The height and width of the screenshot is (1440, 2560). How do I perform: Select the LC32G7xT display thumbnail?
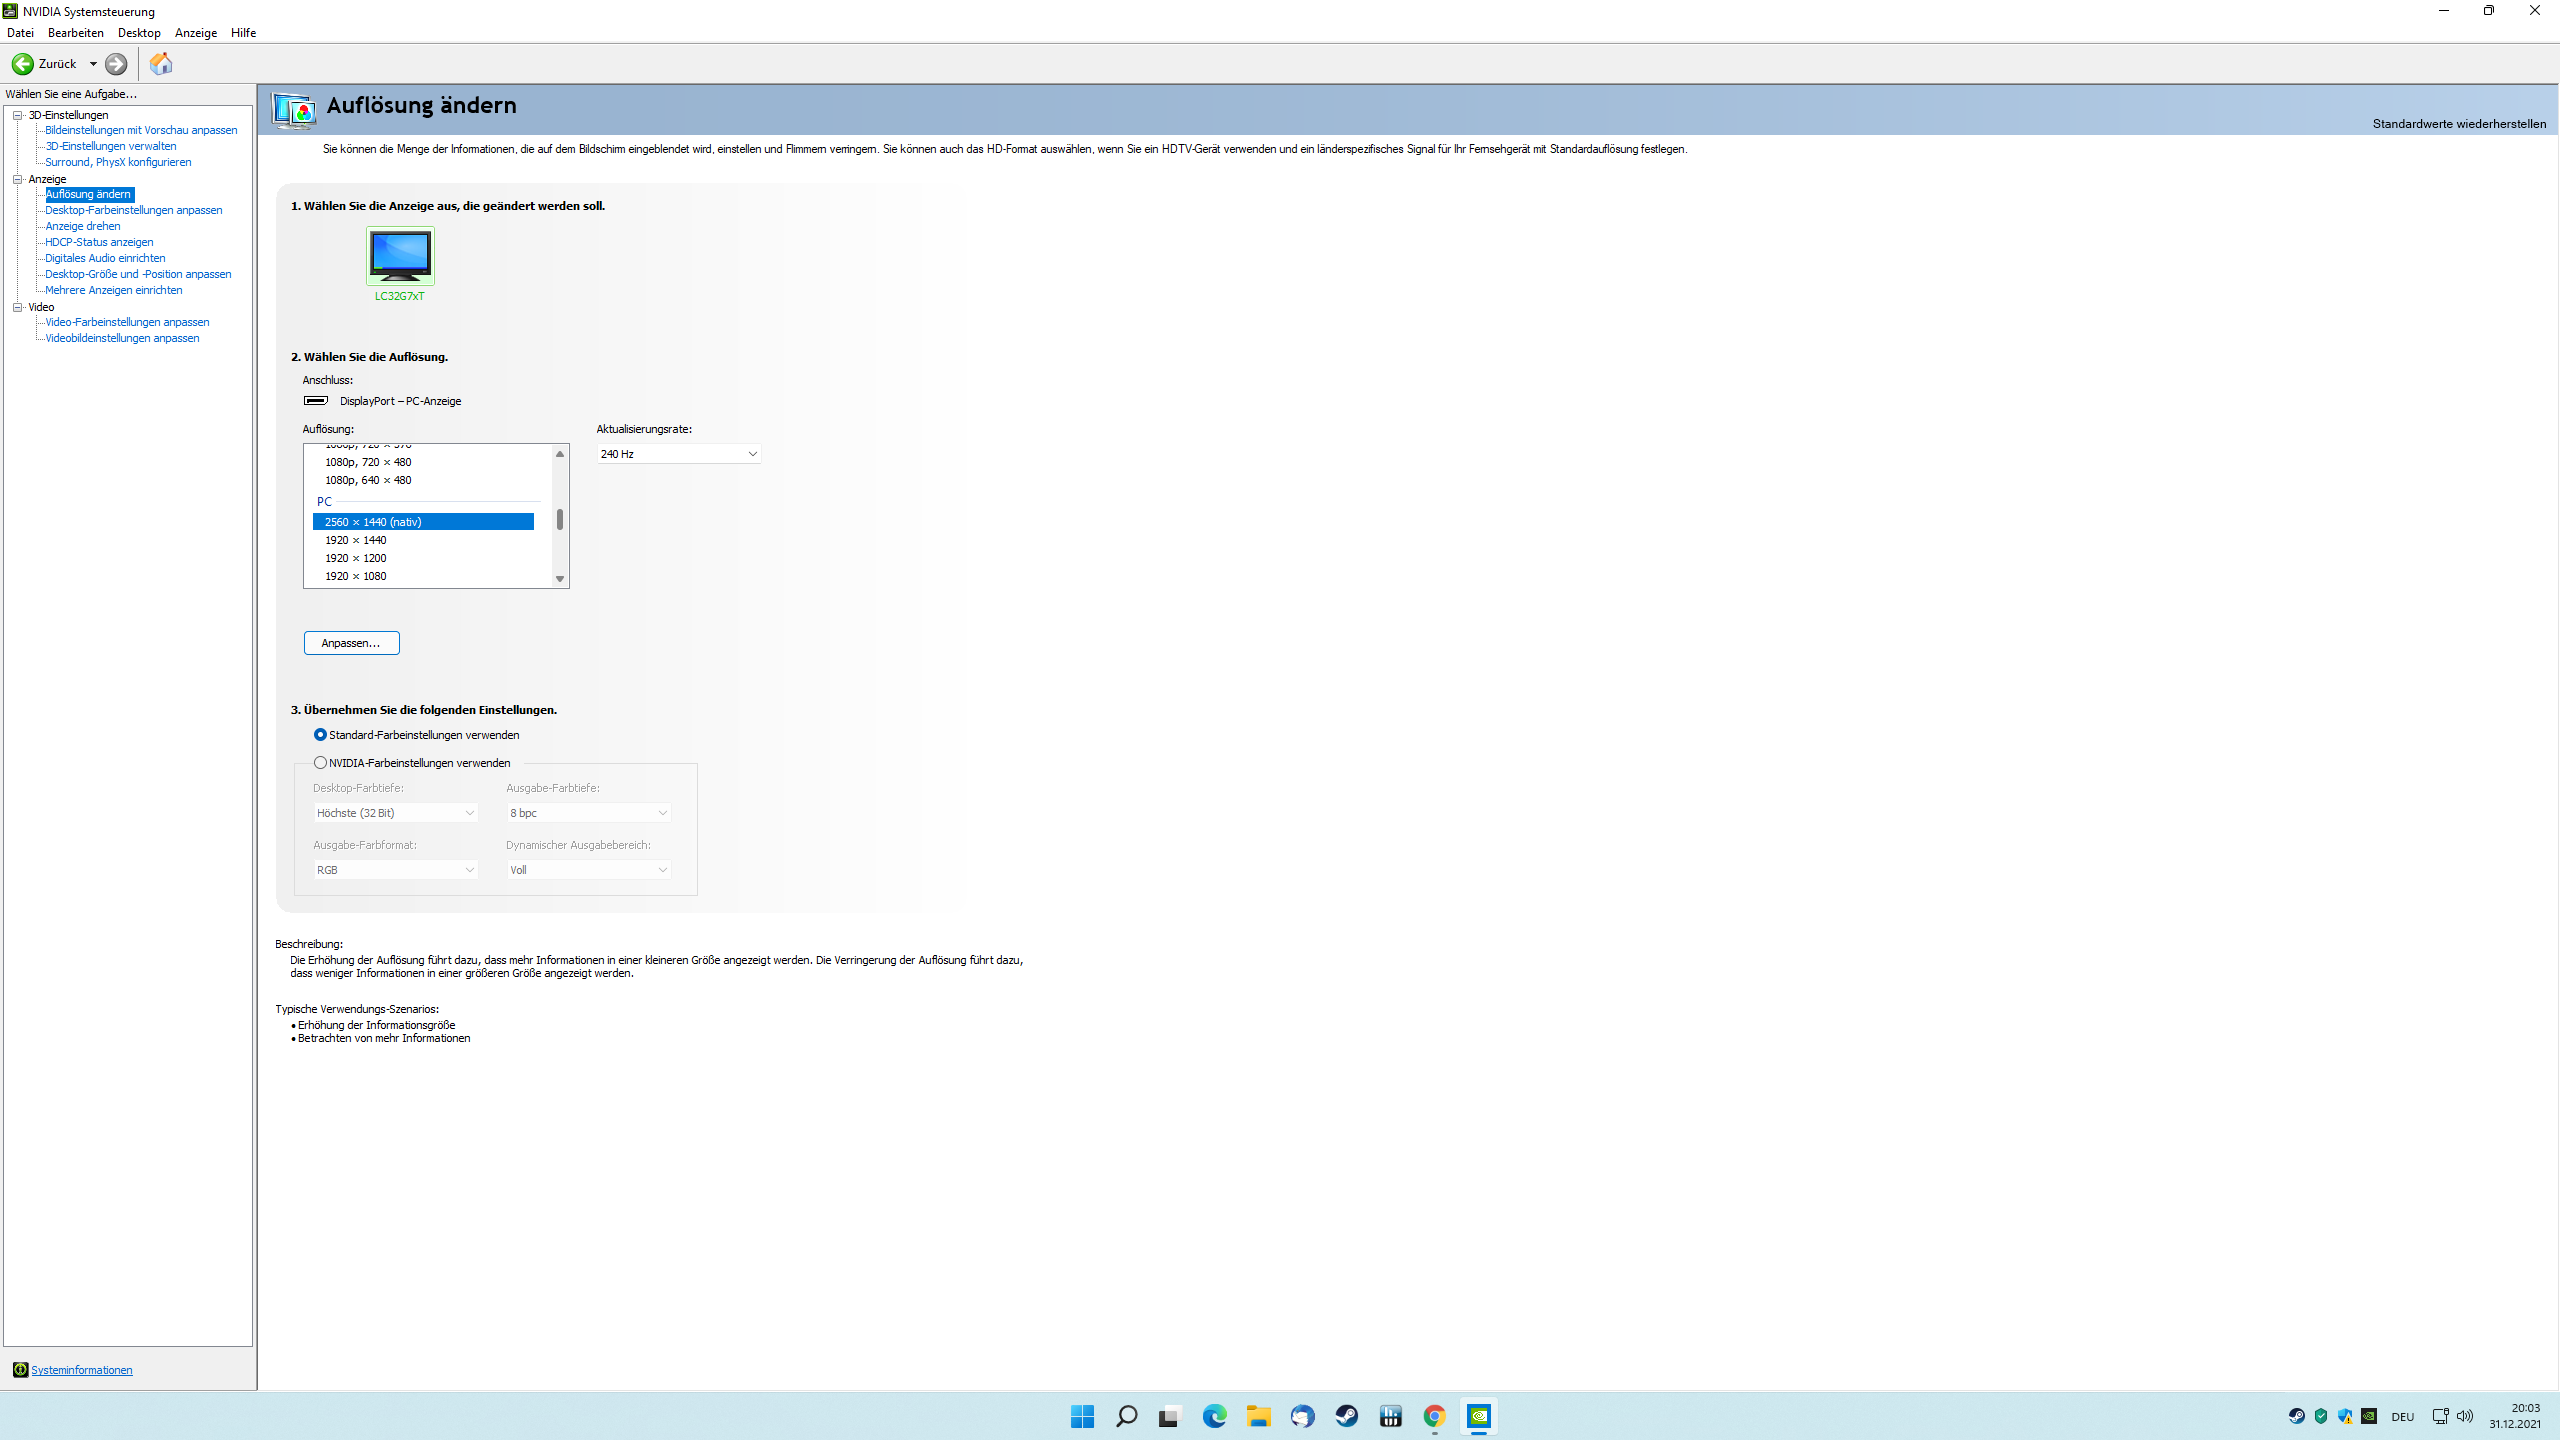pos(399,258)
